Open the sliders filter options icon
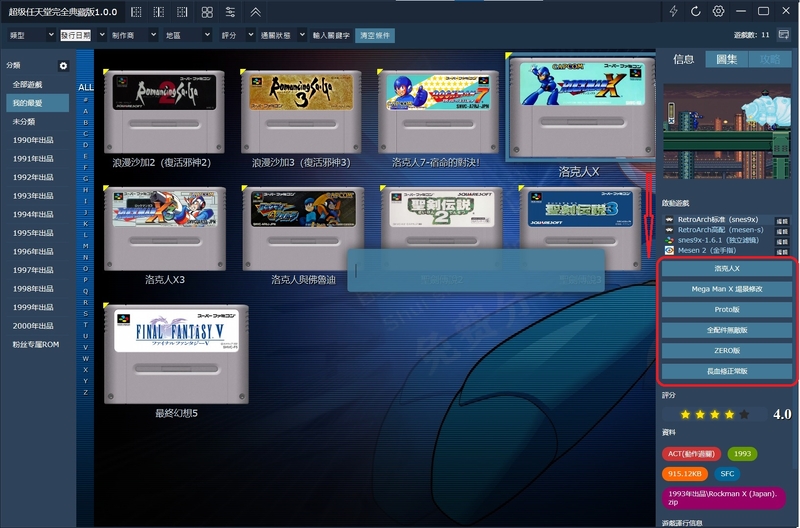 [x=230, y=12]
